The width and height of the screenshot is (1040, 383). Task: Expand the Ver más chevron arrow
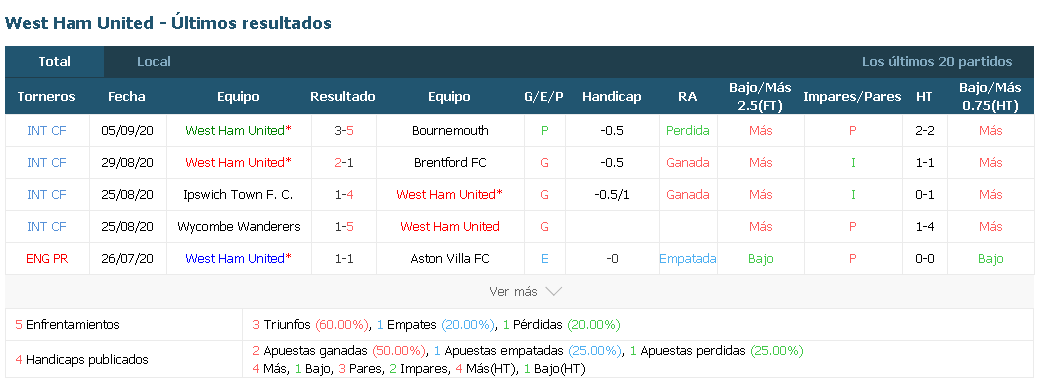point(553,291)
